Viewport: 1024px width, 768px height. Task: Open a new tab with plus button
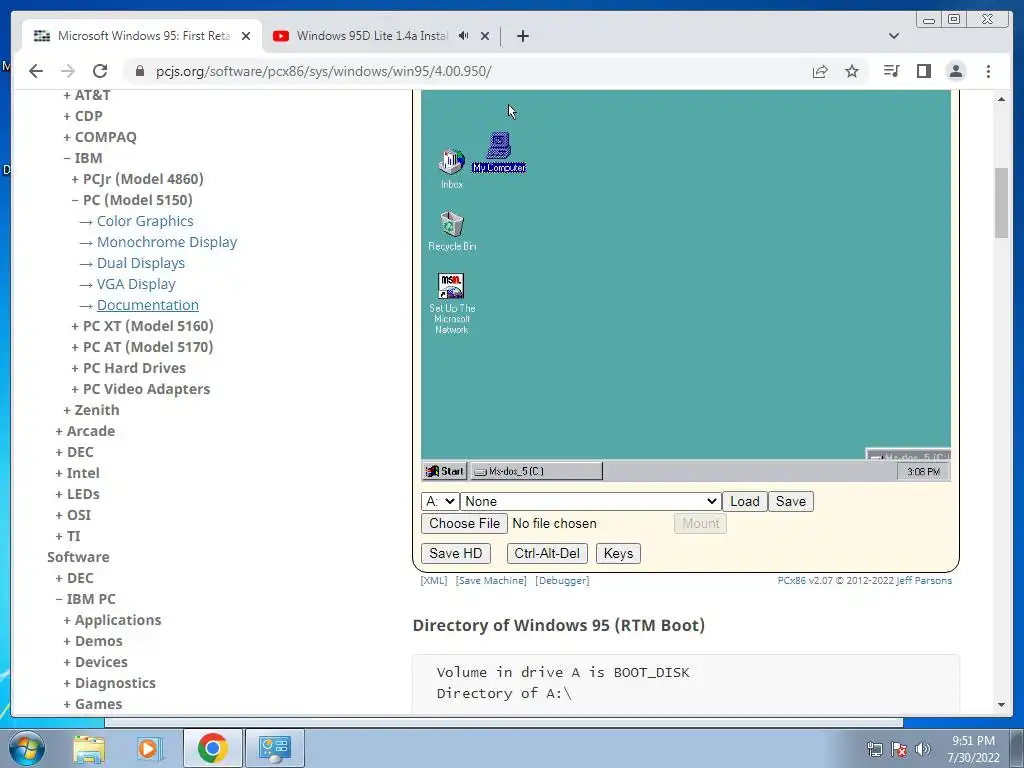tap(522, 36)
